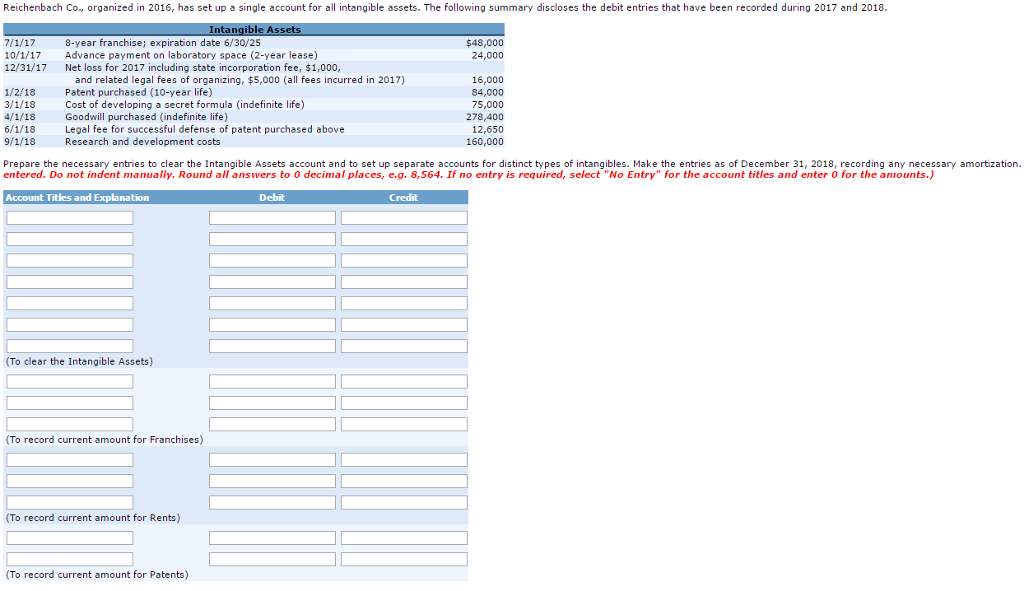Select second account title field of clear Intangible Assets entry
The width and height of the screenshot is (1024, 591).
click(70, 239)
